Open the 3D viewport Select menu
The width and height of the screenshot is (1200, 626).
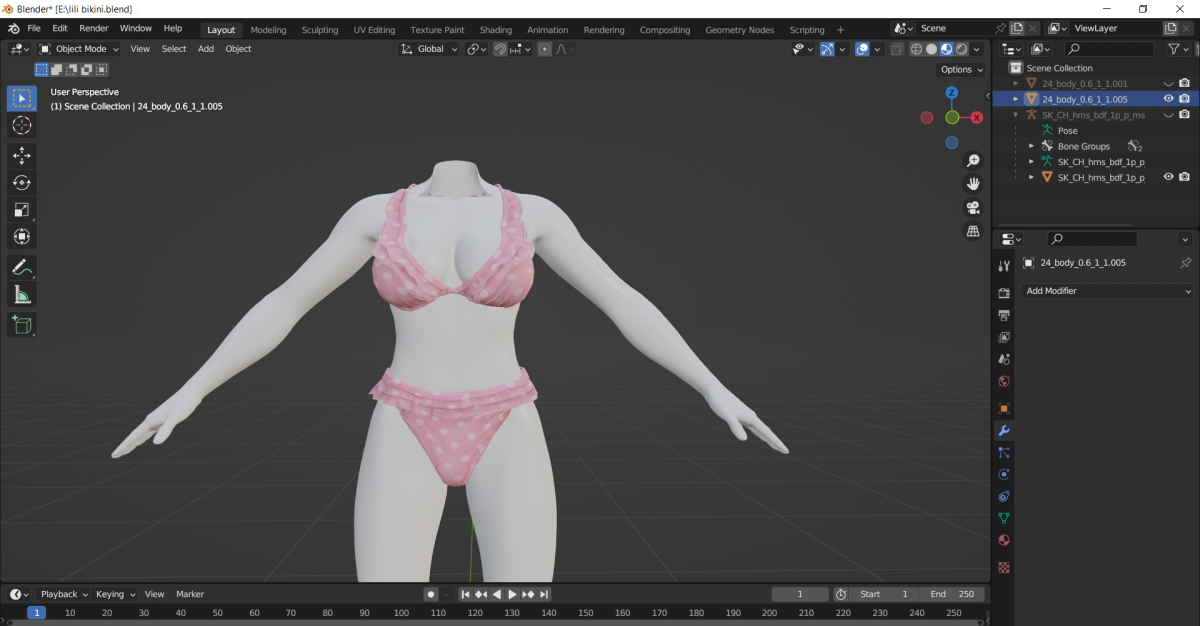click(174, 49)
